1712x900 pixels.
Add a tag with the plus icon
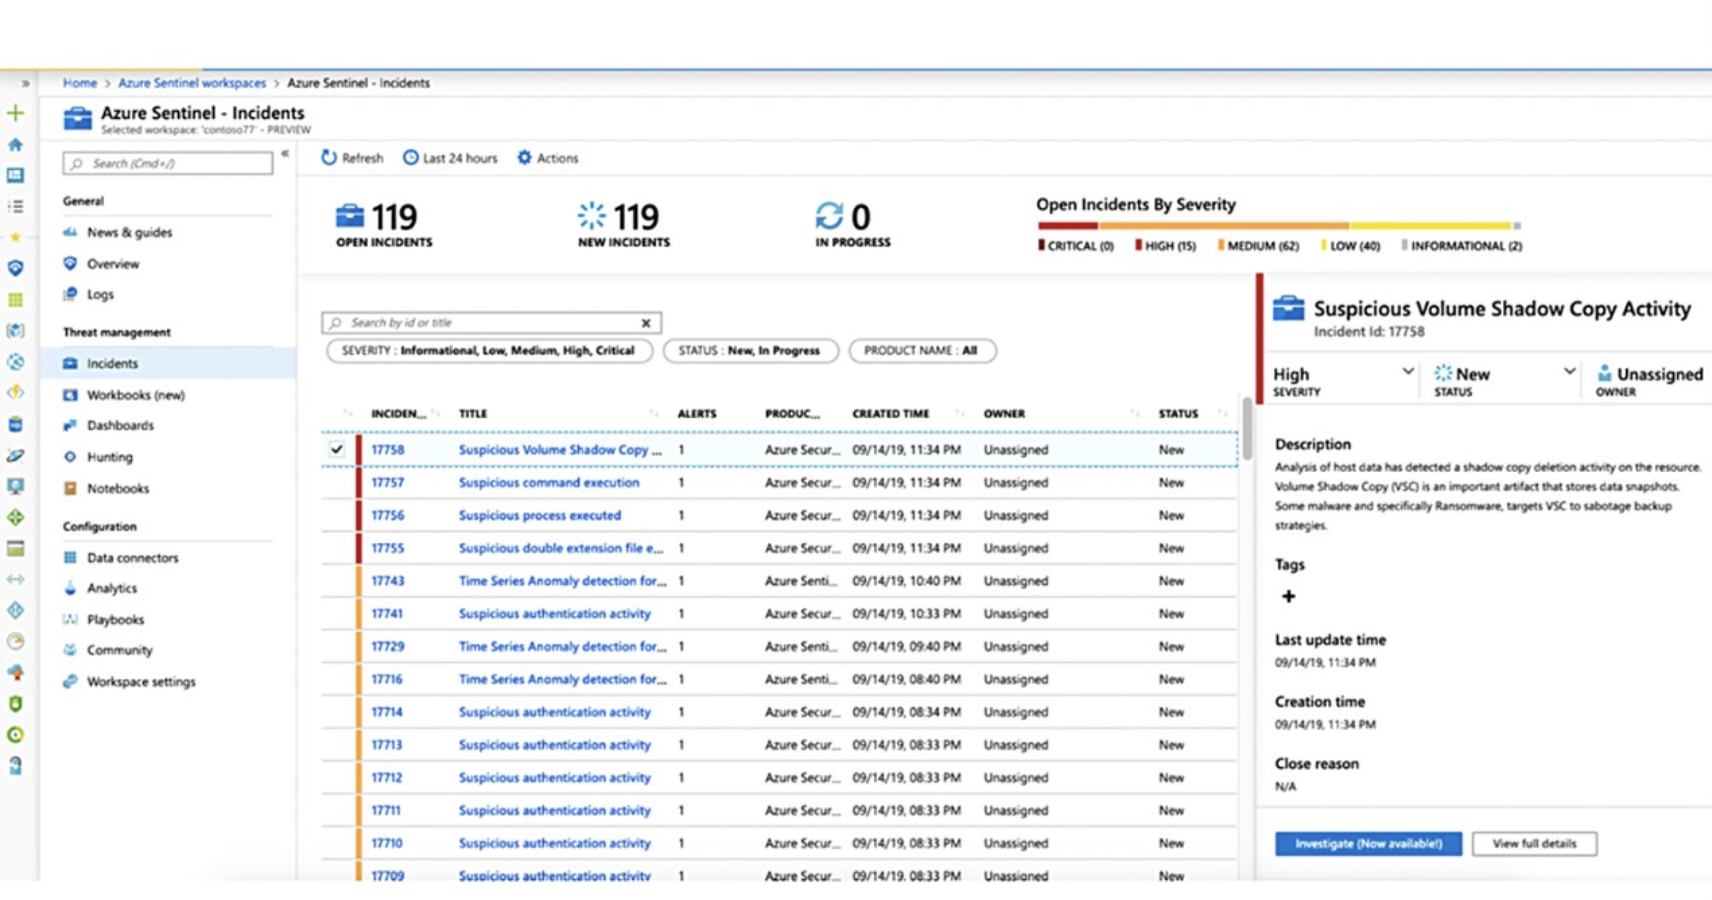coord(1288,596)
